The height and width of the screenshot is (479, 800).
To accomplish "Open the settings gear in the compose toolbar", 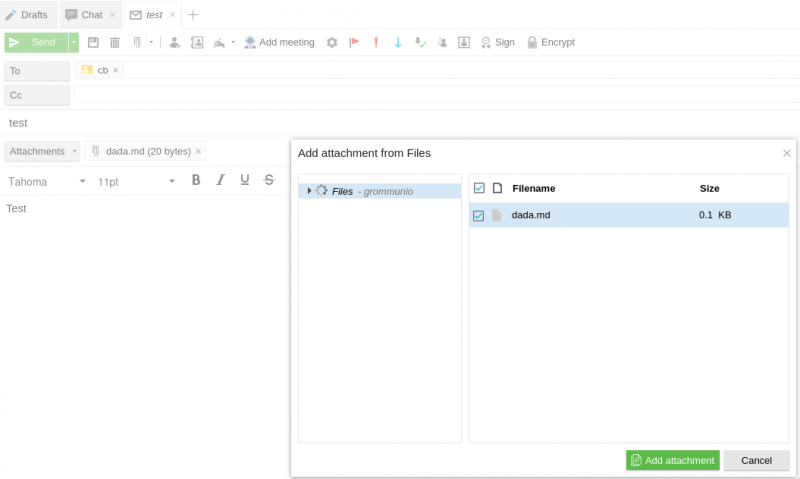I will pyautogui.click(x=332, y=43).
